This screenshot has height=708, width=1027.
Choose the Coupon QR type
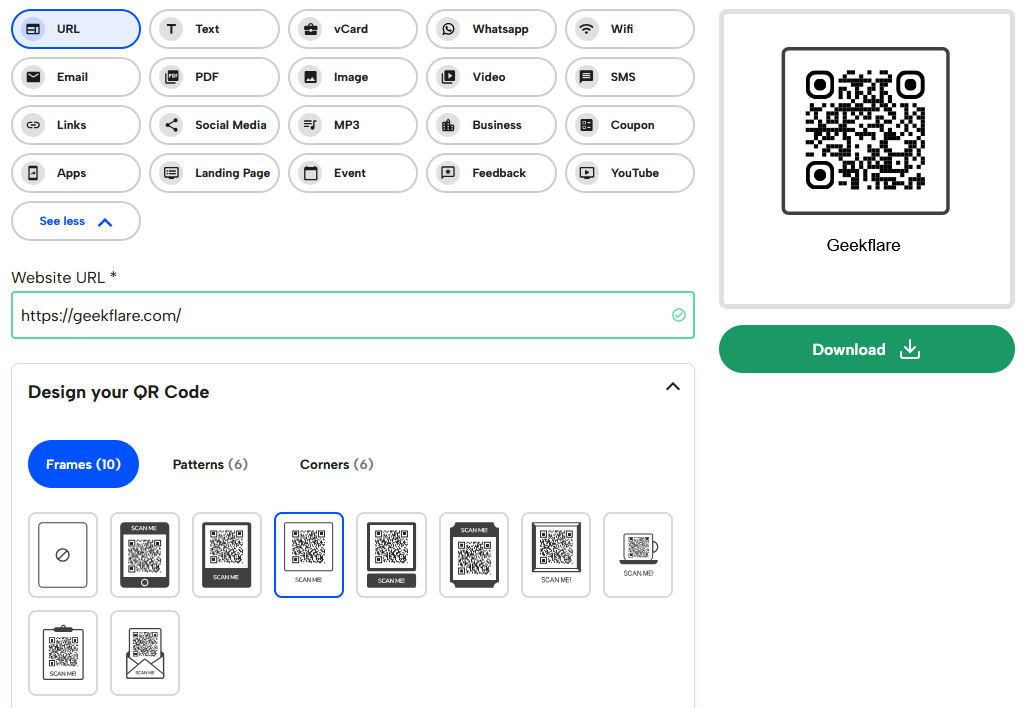tap(630, 125)
